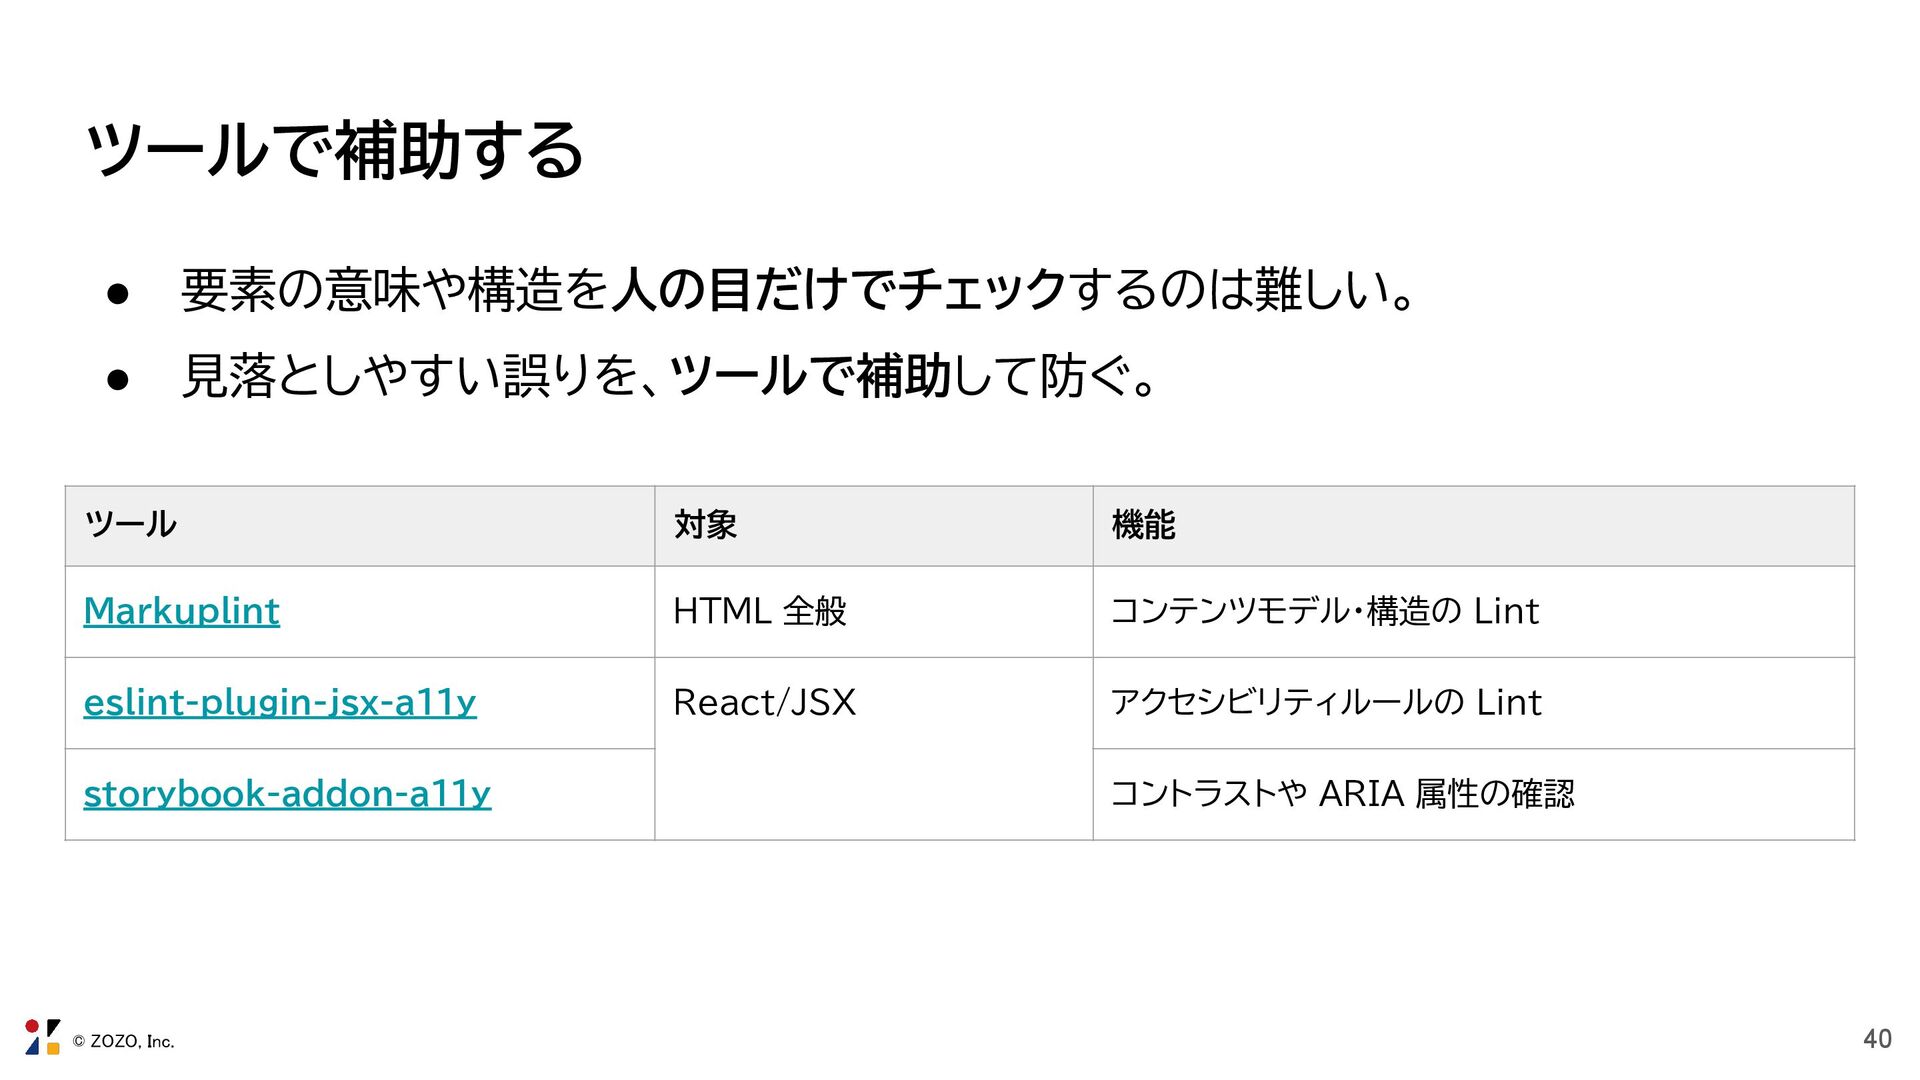Click the first bullet point marker
Screen dimensions: 1920x1080
[x=118, y=293]
